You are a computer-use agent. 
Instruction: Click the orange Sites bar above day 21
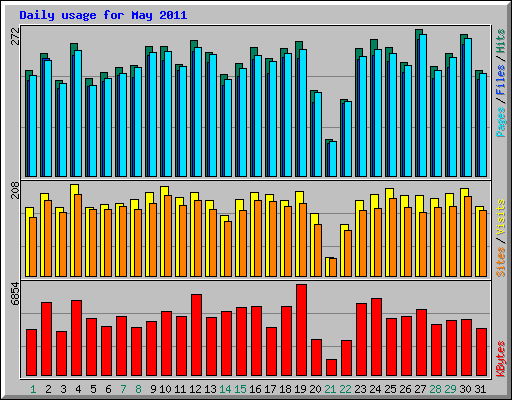333,267
